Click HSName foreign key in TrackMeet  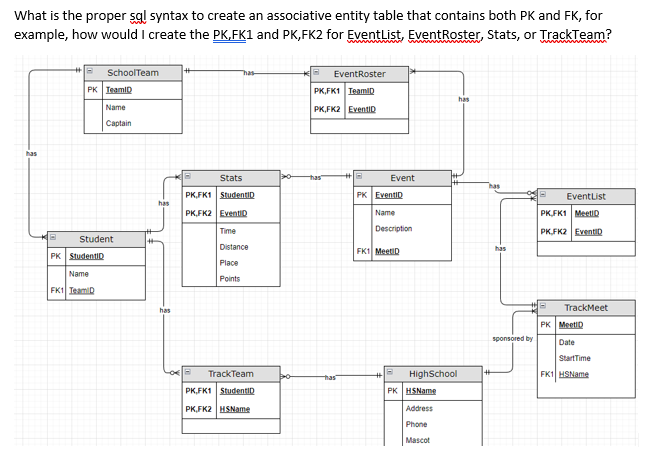point(574,374)
